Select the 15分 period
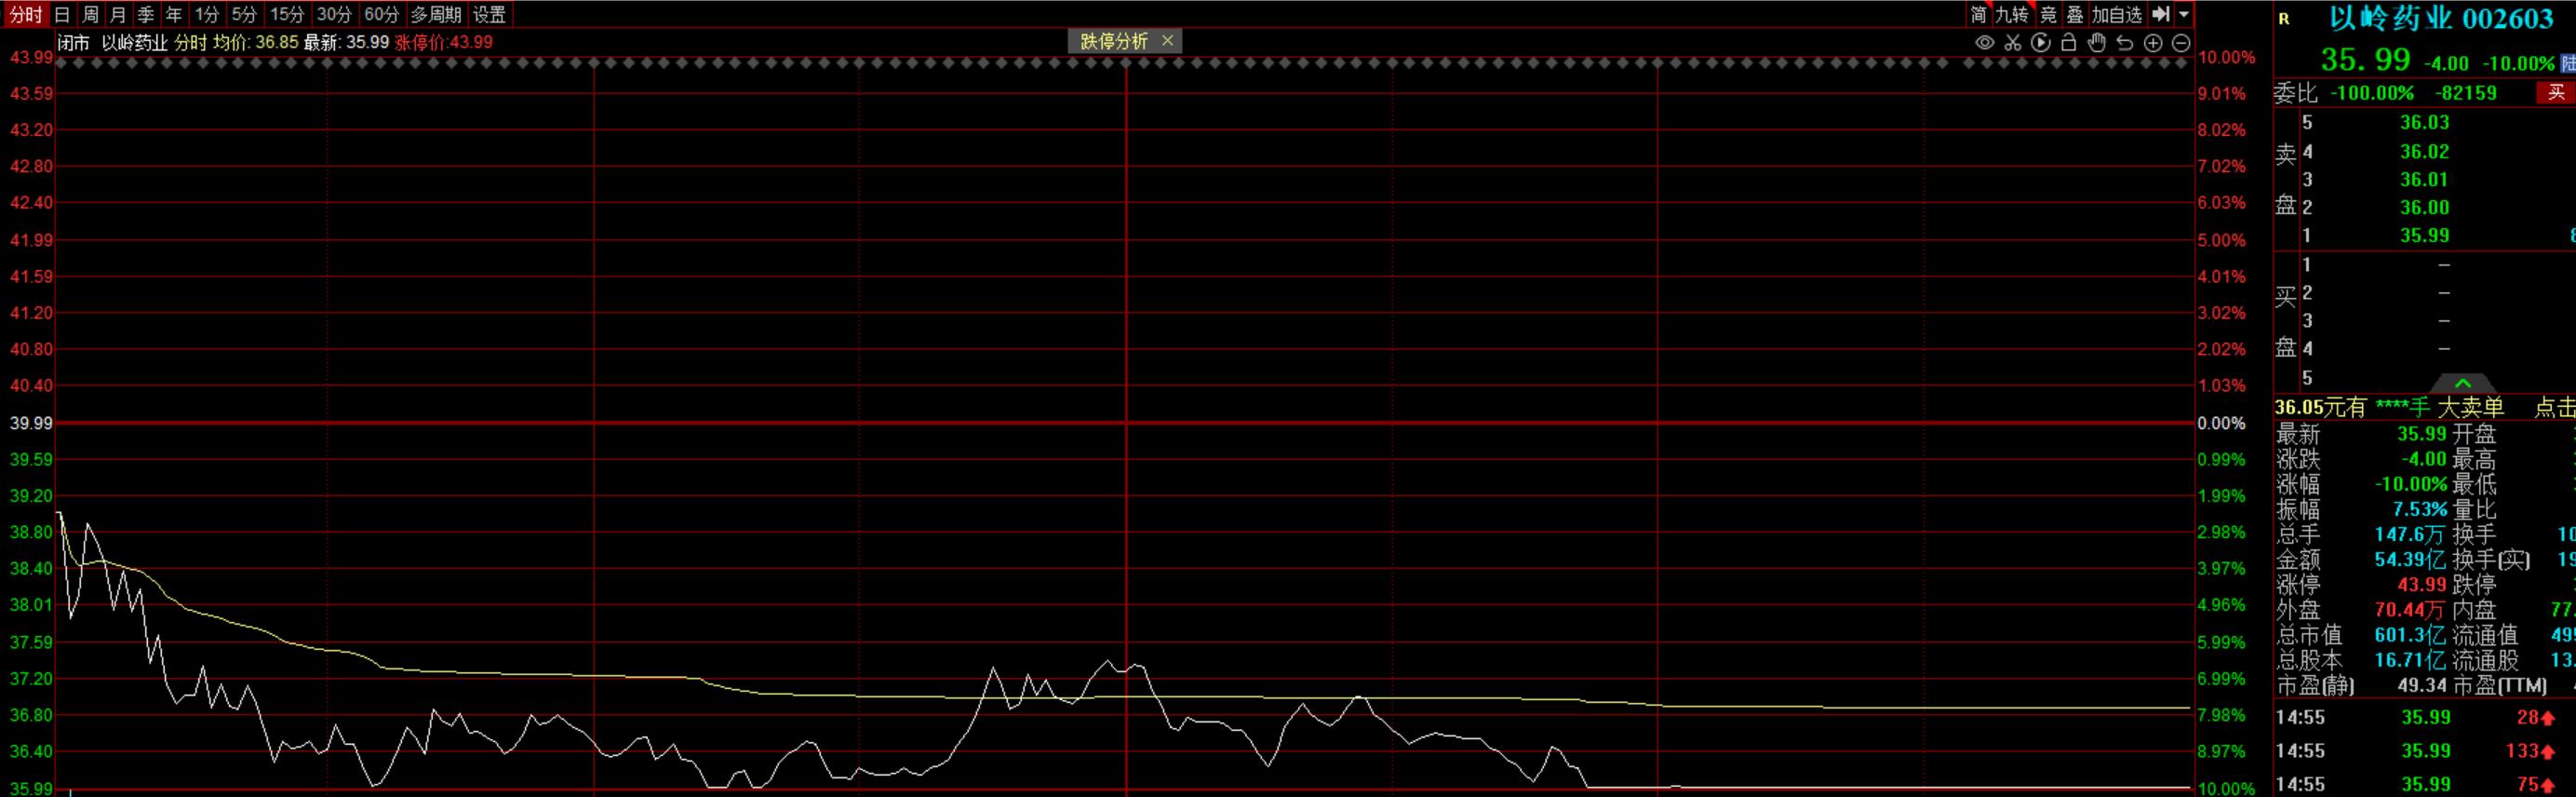The image size is (2576, 797). (x=287, y=14)
